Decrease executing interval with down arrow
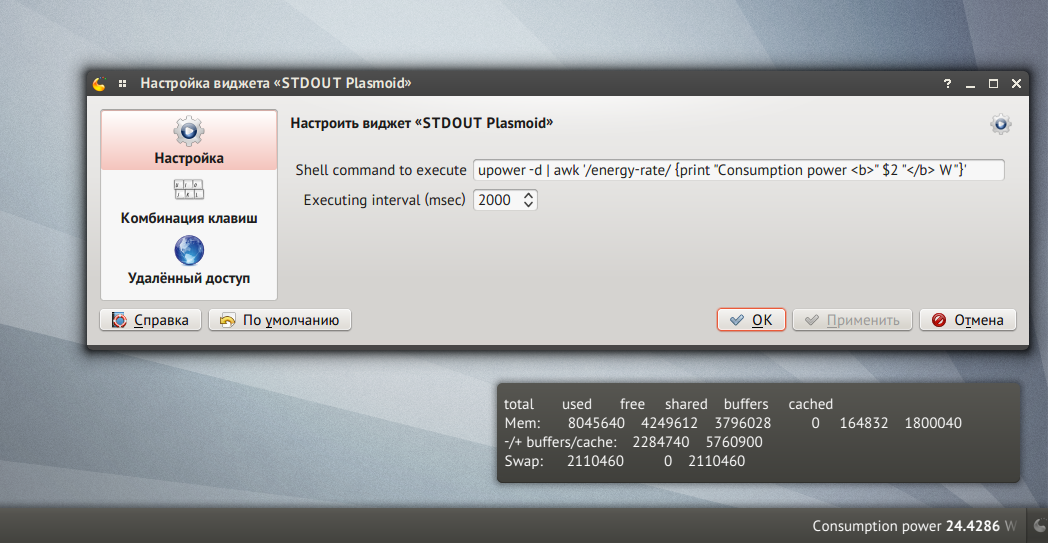The width and height of the screenshot is (1048, 543). pyautogui.click(x=529, y=205)
